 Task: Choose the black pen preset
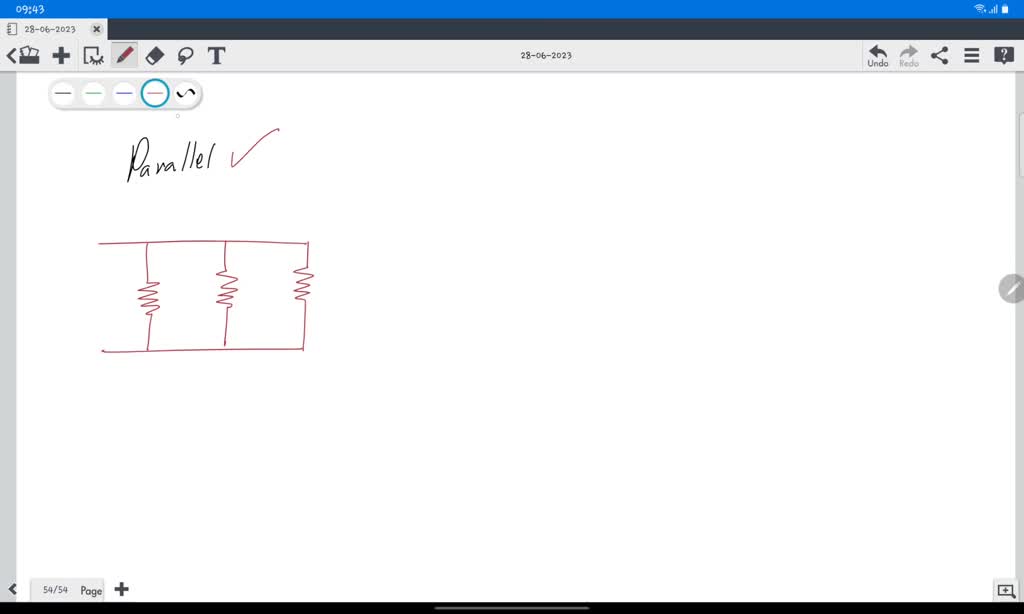coord(63,93)
